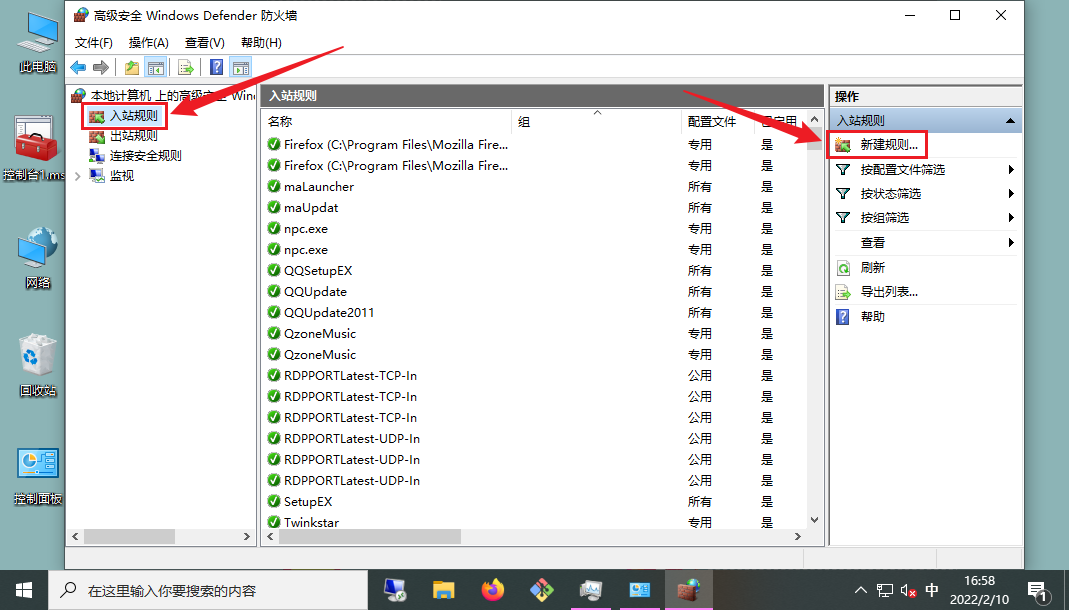The image size is (1069, 610).
Task: Collapse the 入站规则 actions section arrow
Action: tap(1010, 121)
